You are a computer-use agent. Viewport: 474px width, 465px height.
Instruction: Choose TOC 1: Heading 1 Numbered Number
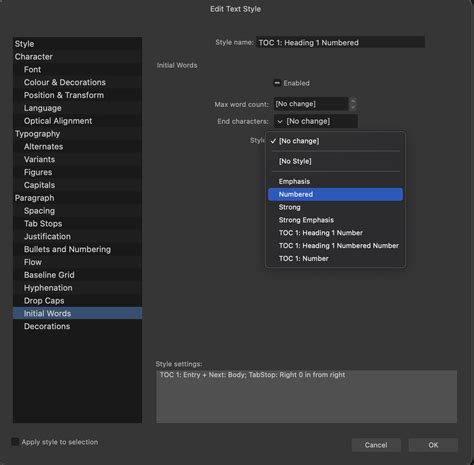[x=335, y=246]
